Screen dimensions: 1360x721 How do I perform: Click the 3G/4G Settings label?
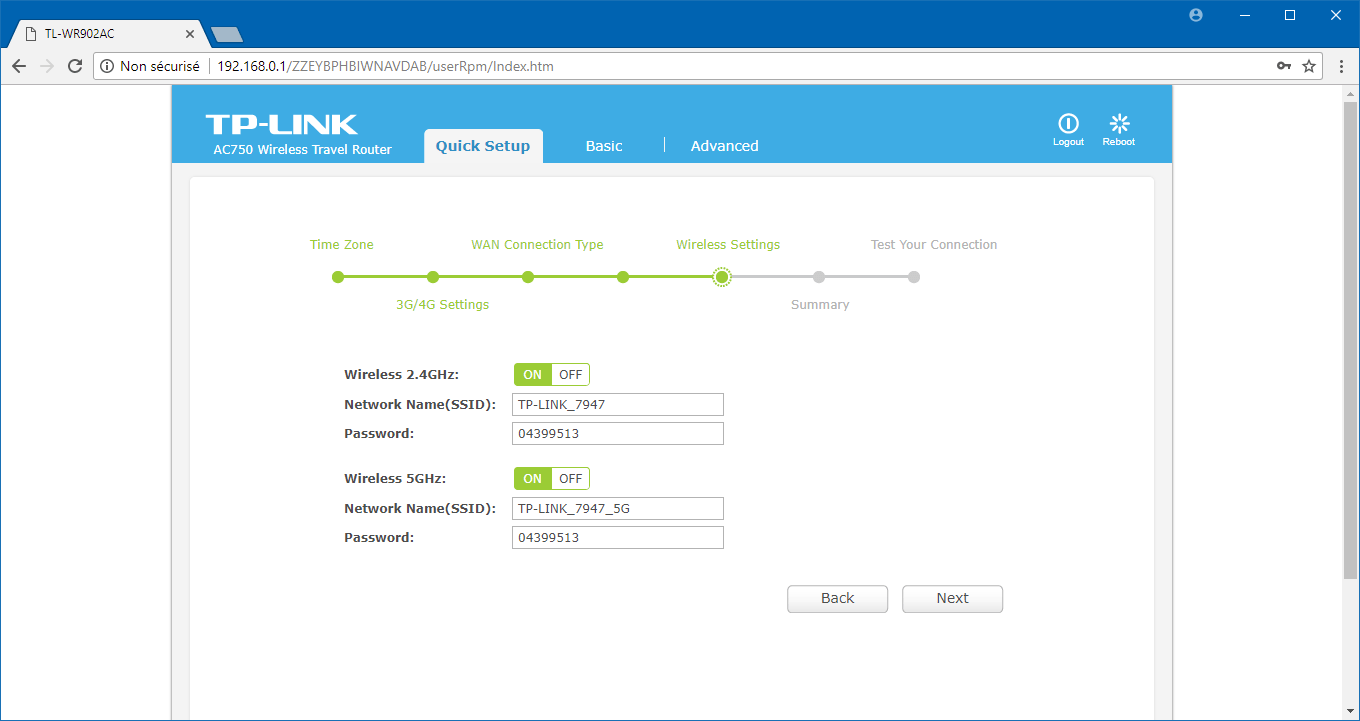point(443,304)
